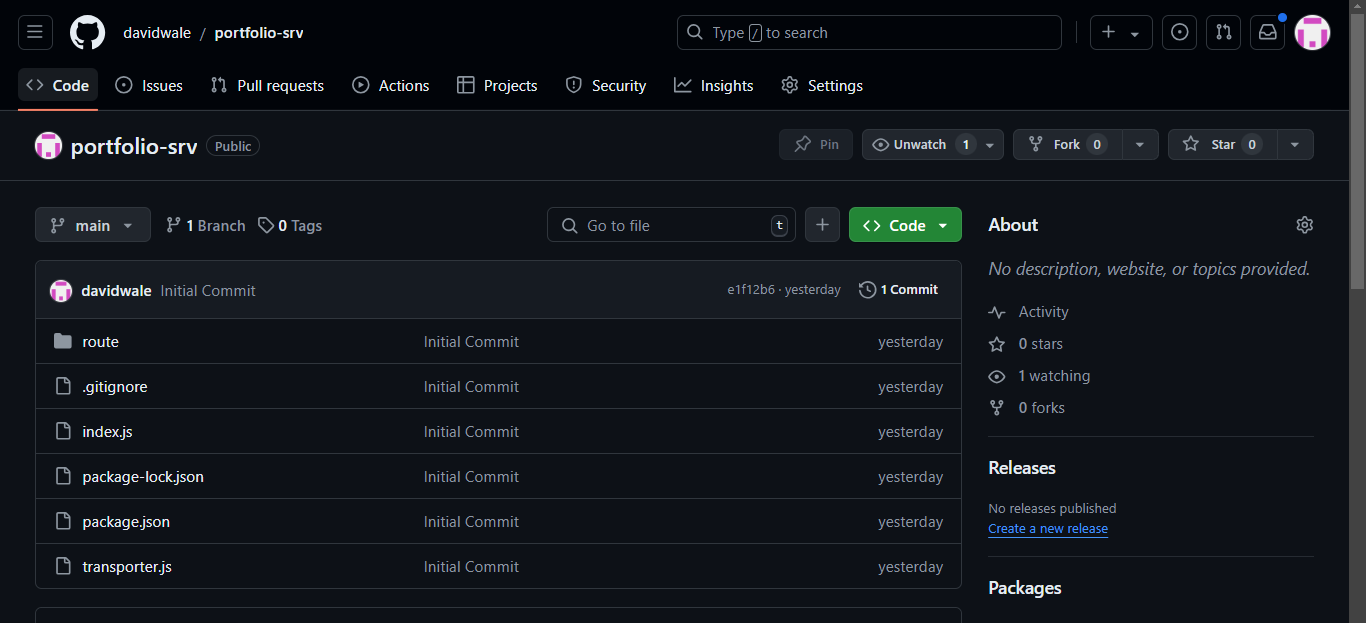Screen dimensions: 1366x623
Task: Open the route folder
Action: (100, 342)
